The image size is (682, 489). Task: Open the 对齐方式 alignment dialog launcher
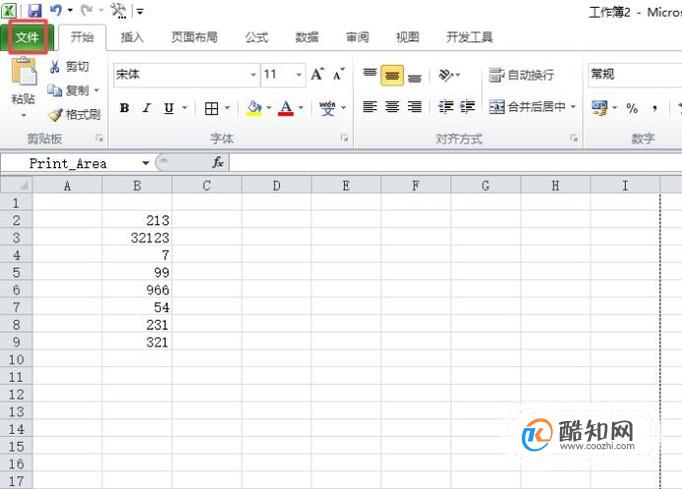click(574, 138)
